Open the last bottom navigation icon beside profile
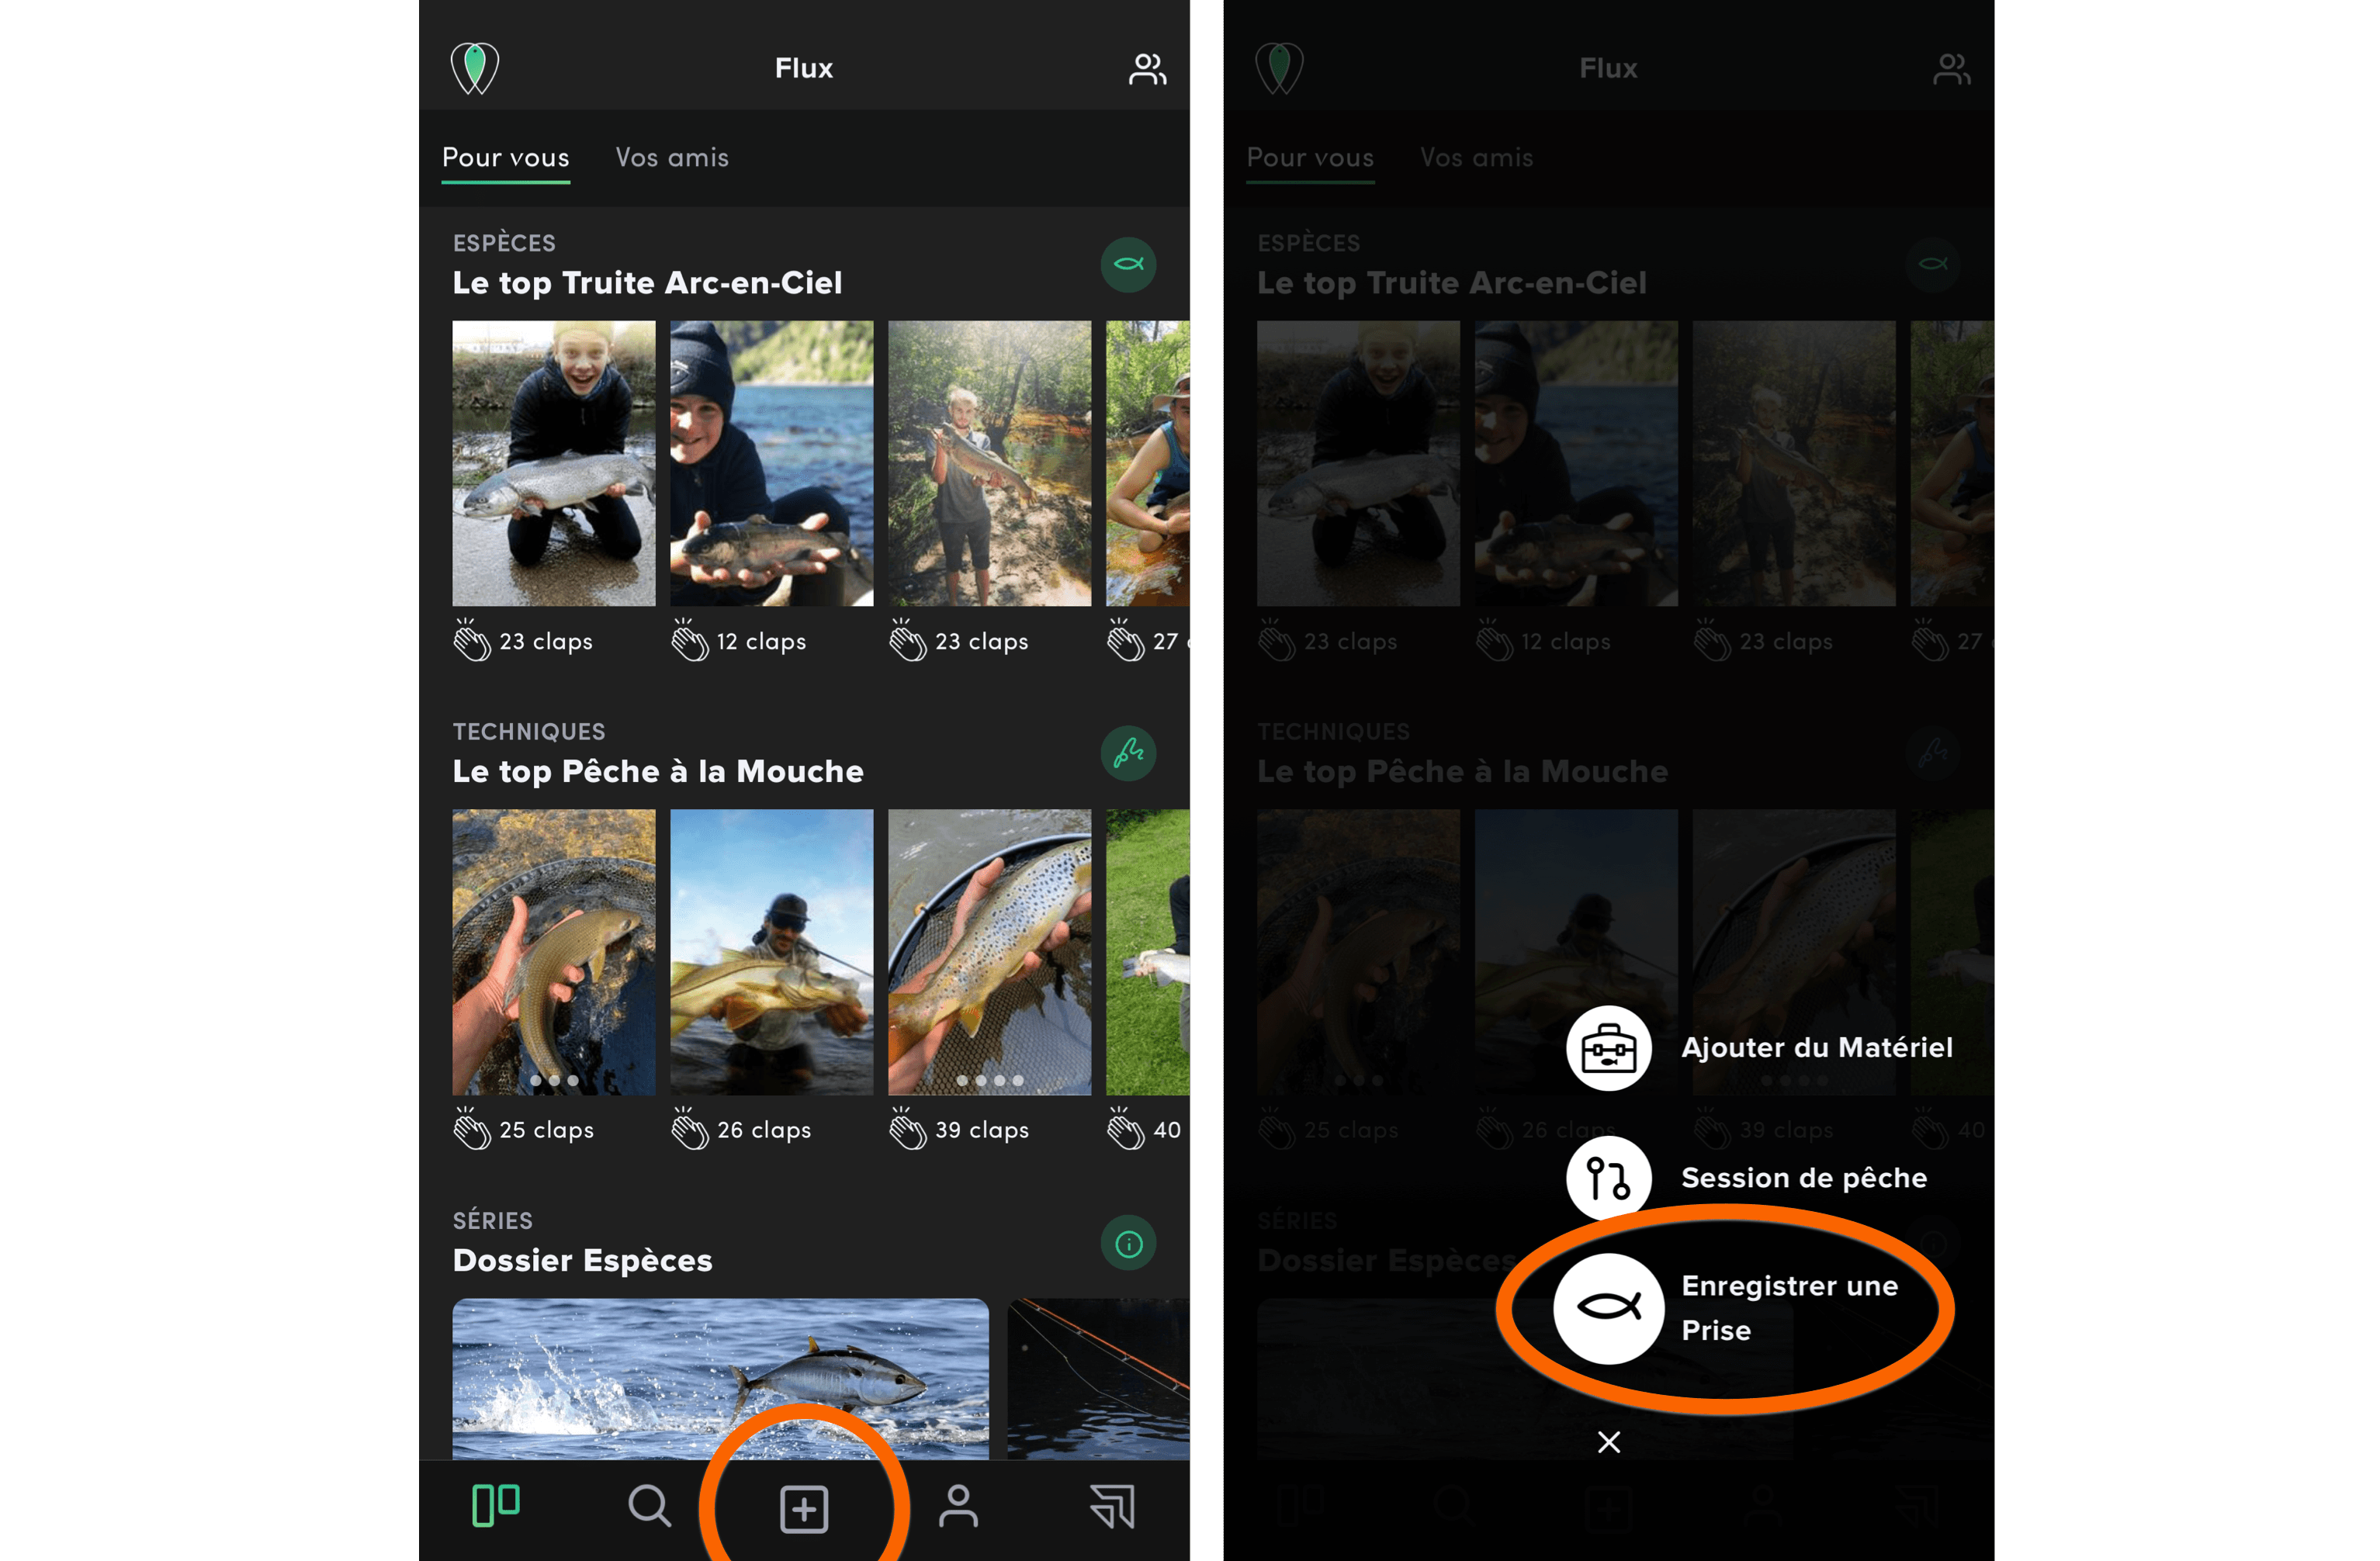The height and width of the screenshot is (1561, 2380). pyautogui.click(x=1112, y=1506)
